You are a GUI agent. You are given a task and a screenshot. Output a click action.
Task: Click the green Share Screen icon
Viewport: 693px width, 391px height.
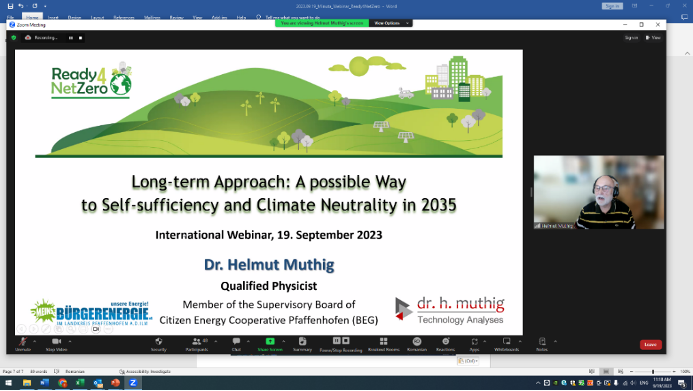point(270,341)
